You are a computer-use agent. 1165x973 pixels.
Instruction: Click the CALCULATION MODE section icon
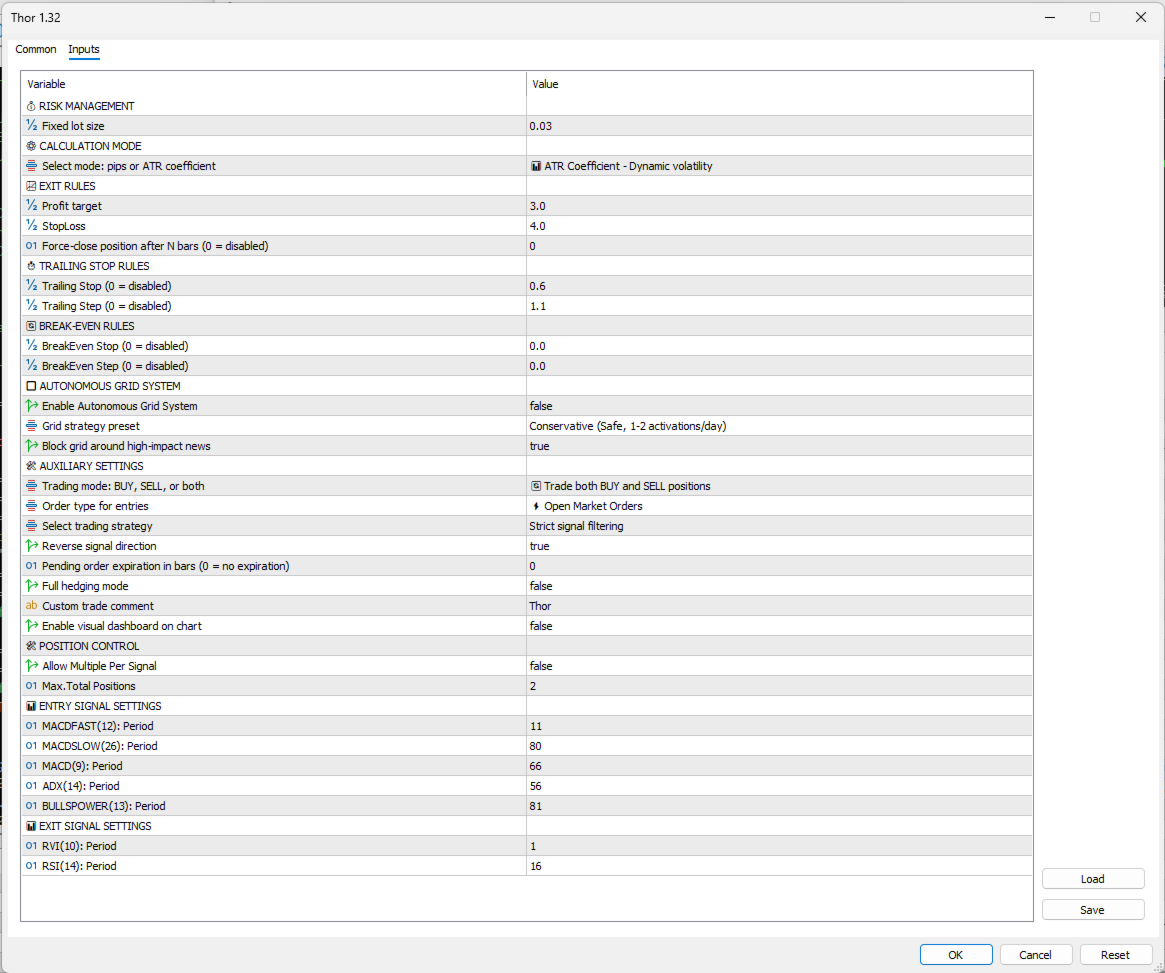(x=31, y=146)
